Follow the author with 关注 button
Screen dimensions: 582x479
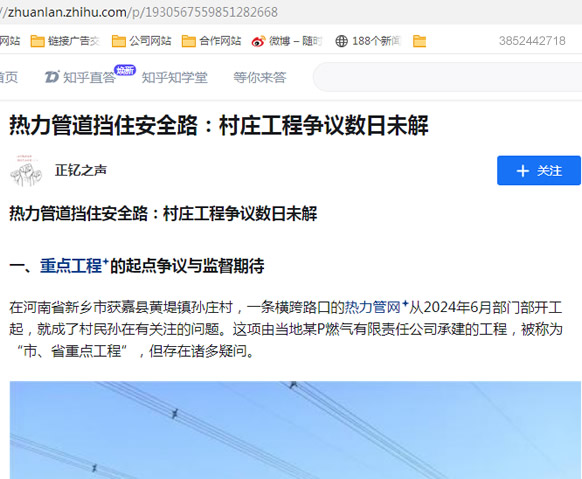click(x=539, y=170)
